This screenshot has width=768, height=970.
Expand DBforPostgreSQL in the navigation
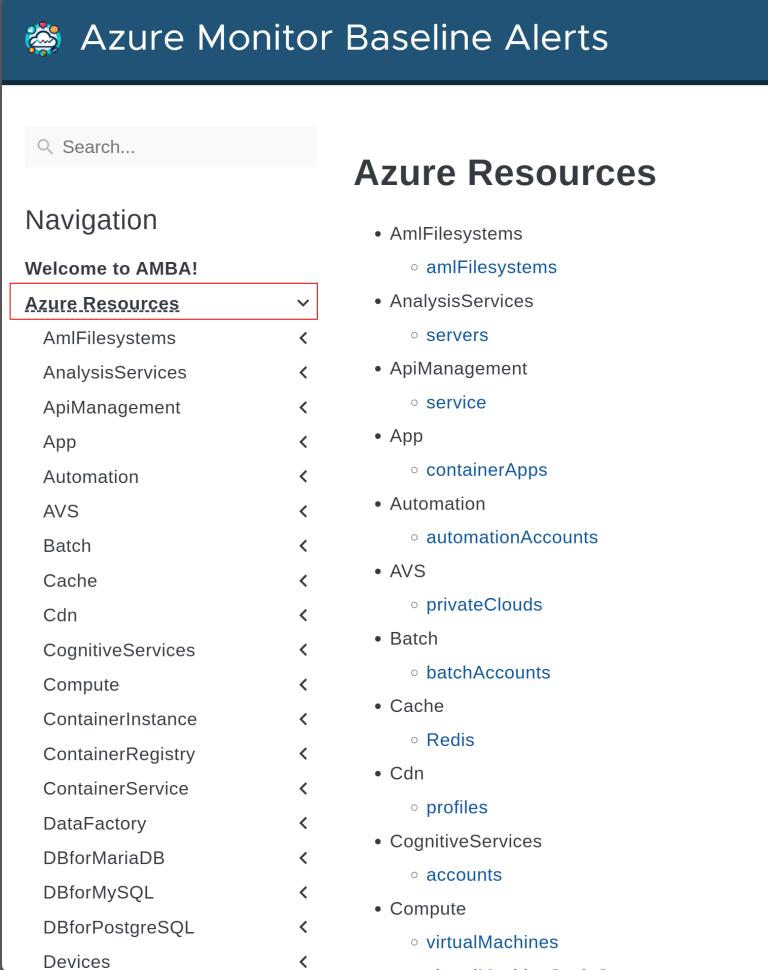pos(303,926)
